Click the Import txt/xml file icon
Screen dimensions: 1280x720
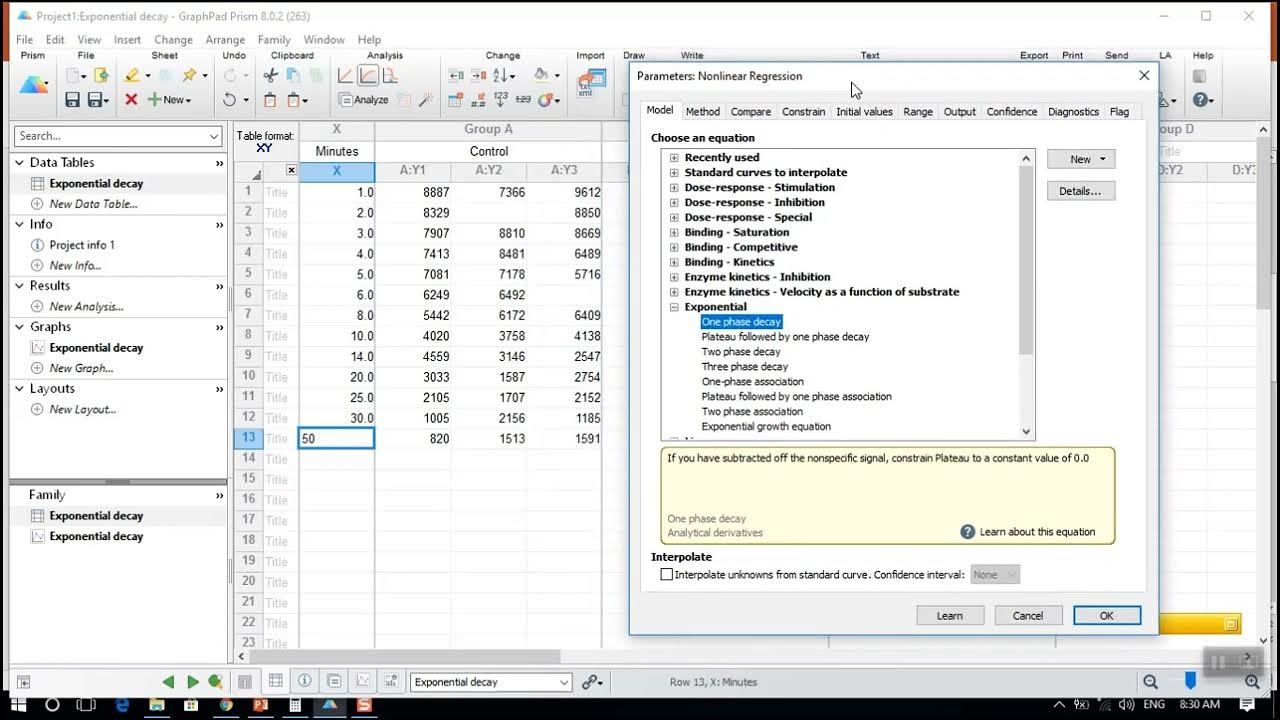[590, 85]
